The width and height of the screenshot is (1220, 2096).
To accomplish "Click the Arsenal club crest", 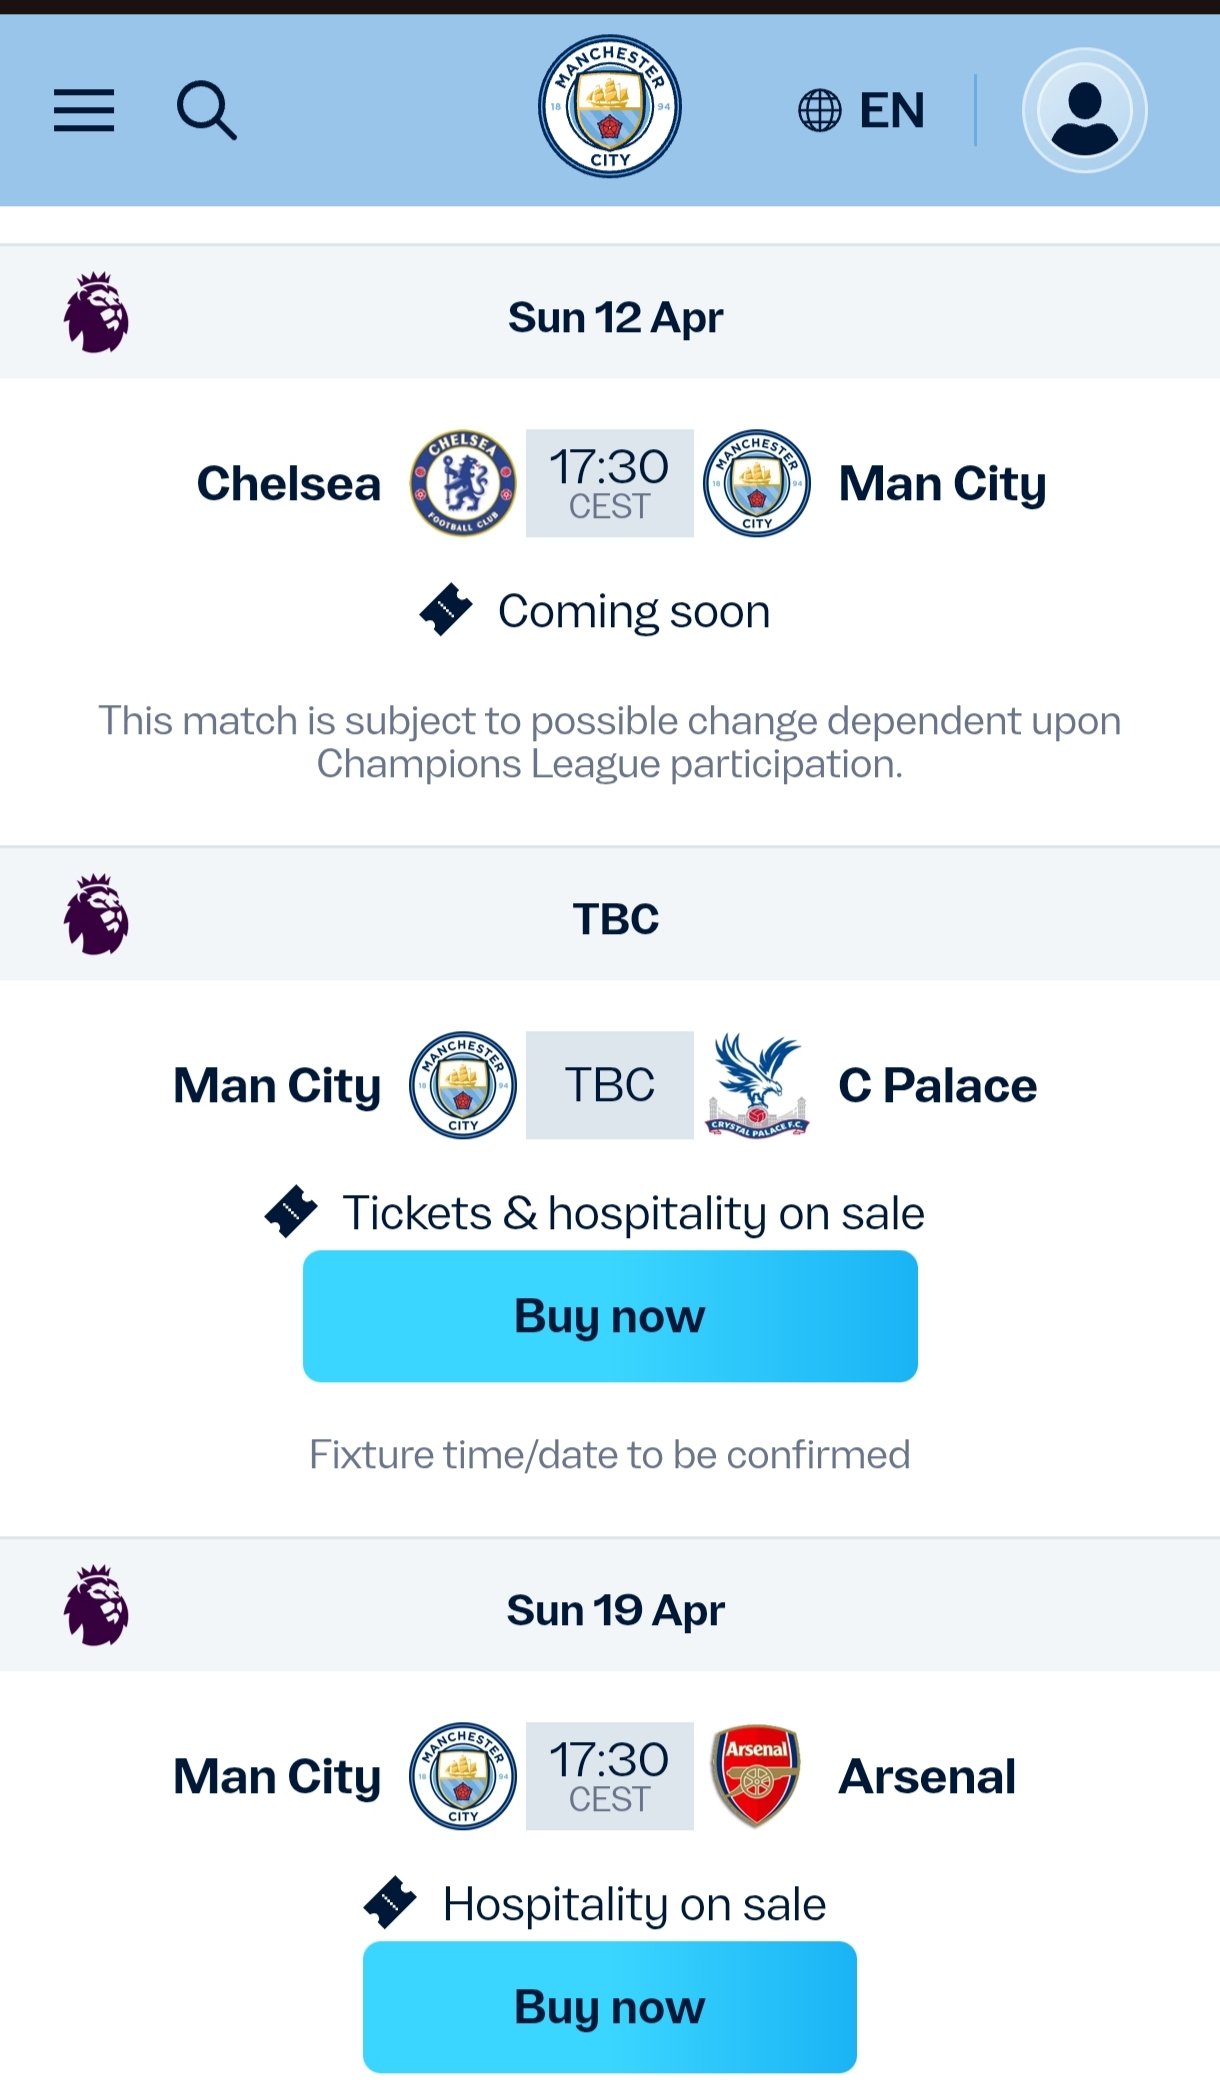I will pyautogui.click(x=756, y=1776).
